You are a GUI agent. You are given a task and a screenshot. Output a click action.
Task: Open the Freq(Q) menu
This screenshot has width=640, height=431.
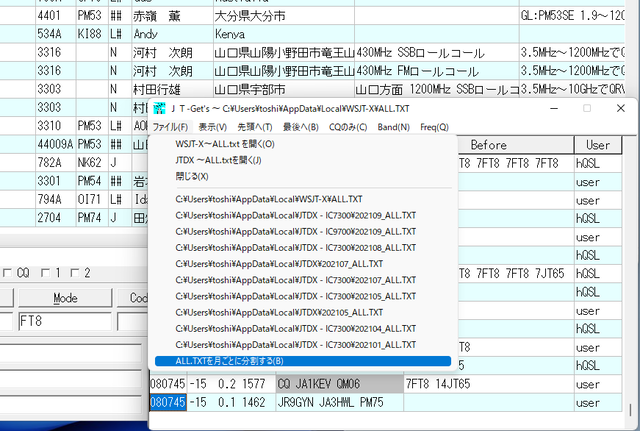[434, 127]
